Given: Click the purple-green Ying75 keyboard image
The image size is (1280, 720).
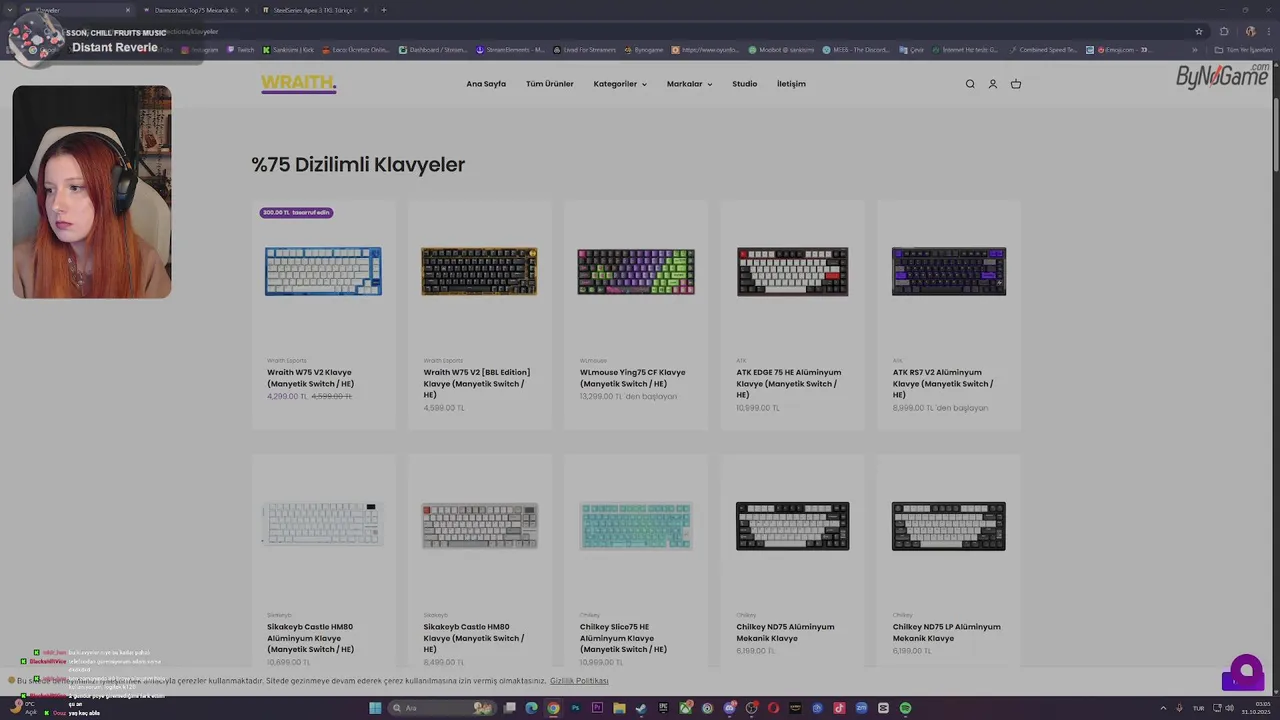Looking at the screenshot, I should pos(636,271).
